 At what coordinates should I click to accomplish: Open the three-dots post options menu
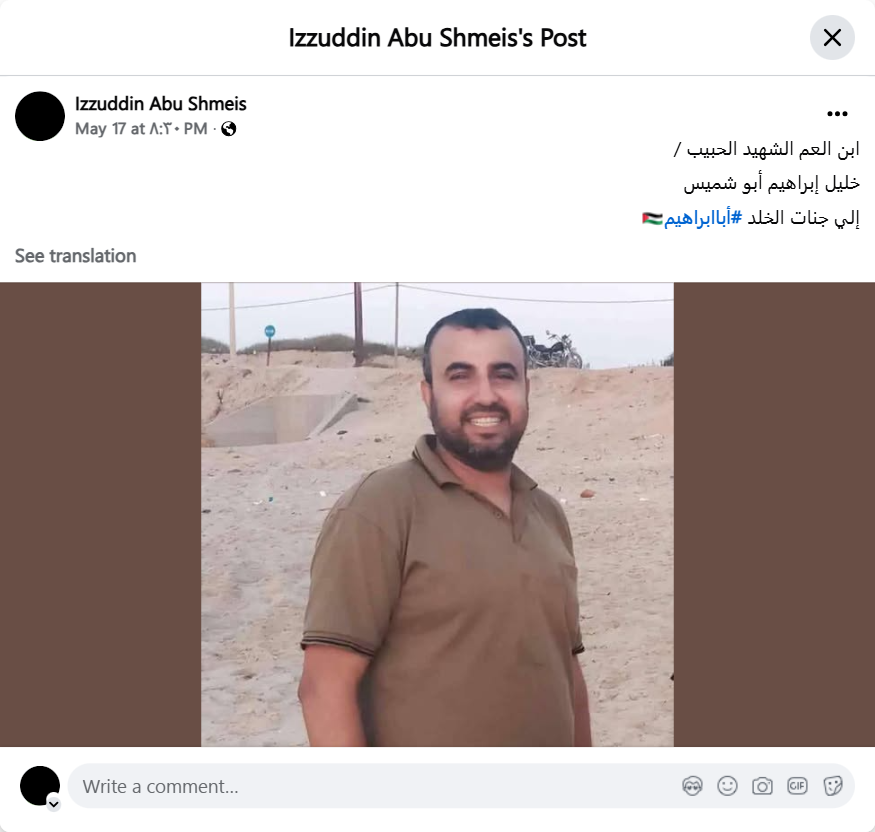tap(837, 114)
